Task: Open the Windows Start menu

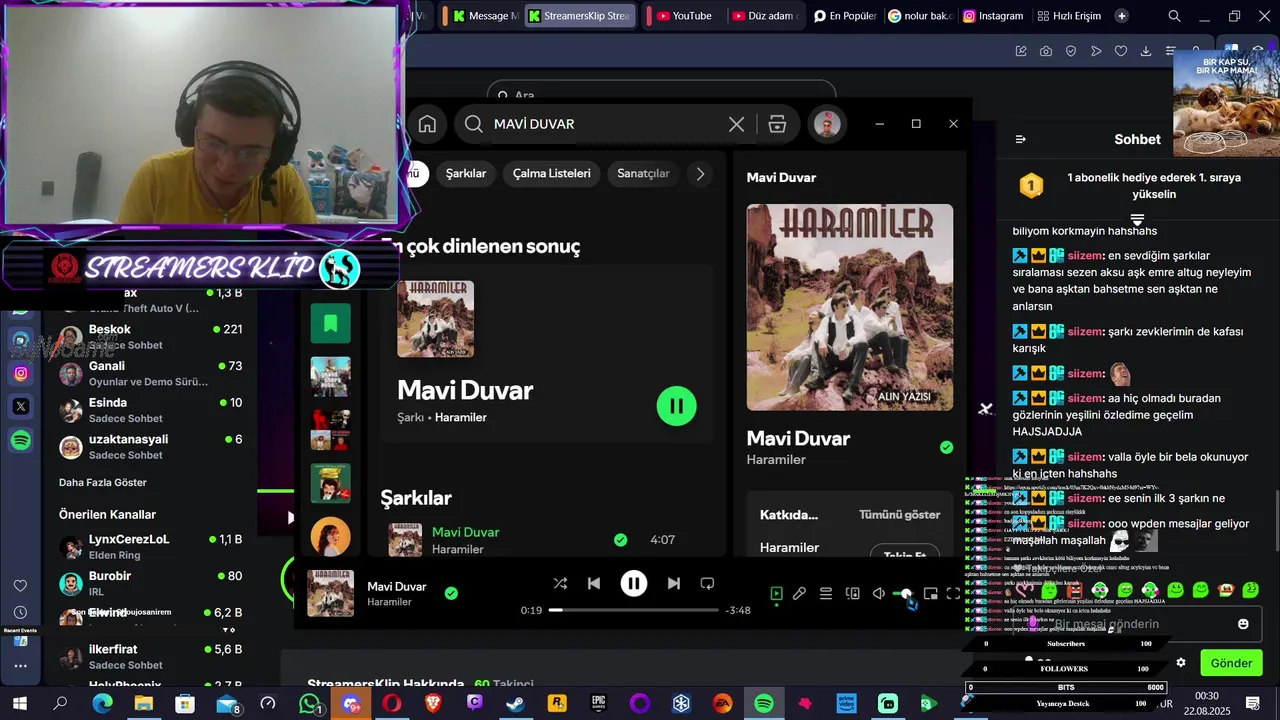Action: [x=19, y=704]
